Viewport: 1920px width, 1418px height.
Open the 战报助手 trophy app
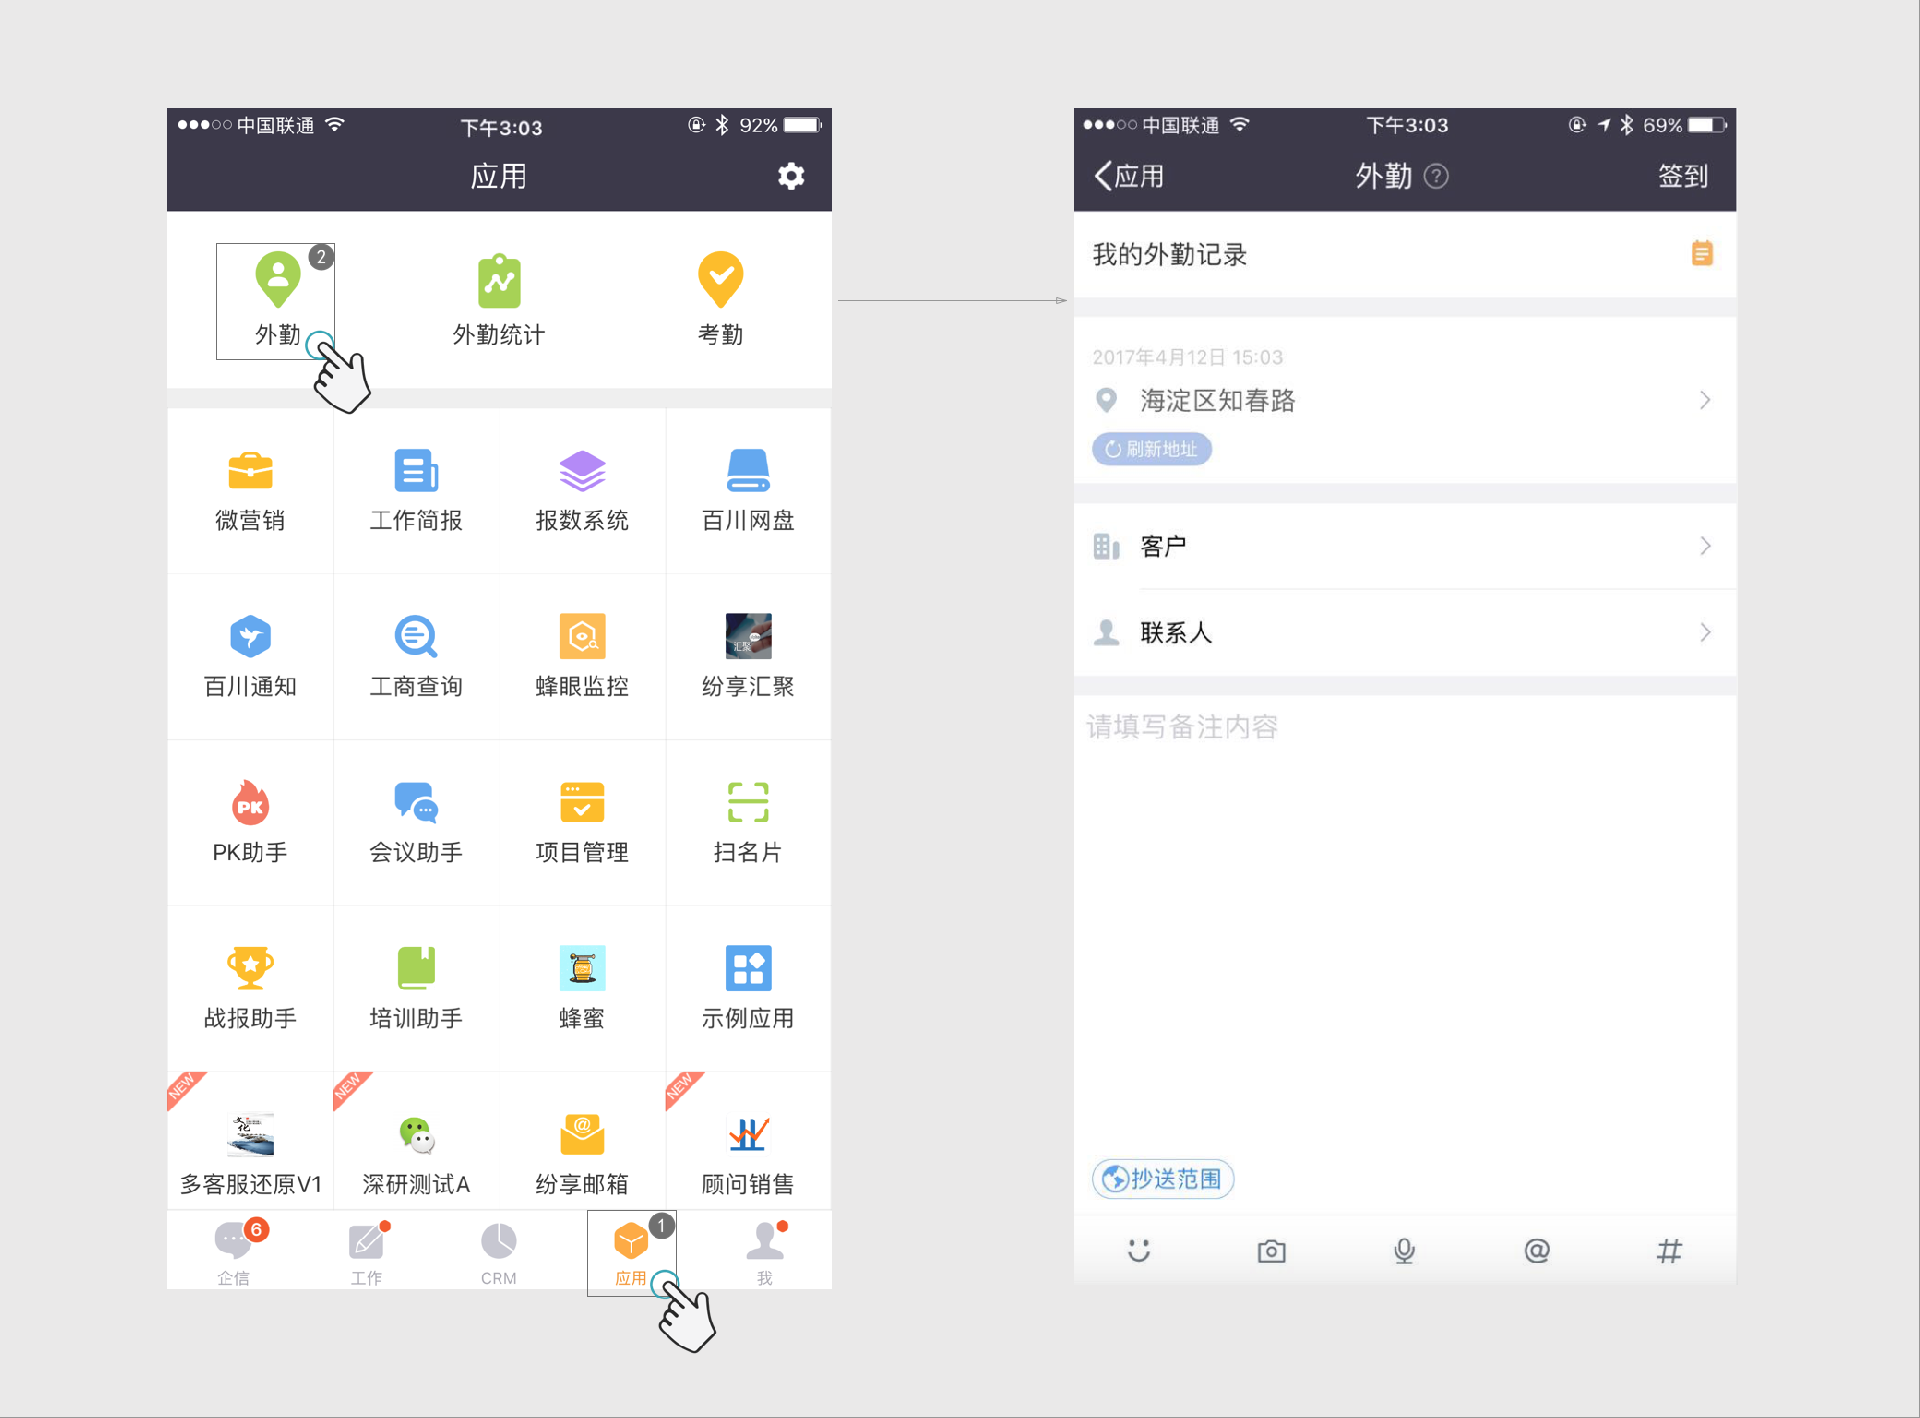250,988
